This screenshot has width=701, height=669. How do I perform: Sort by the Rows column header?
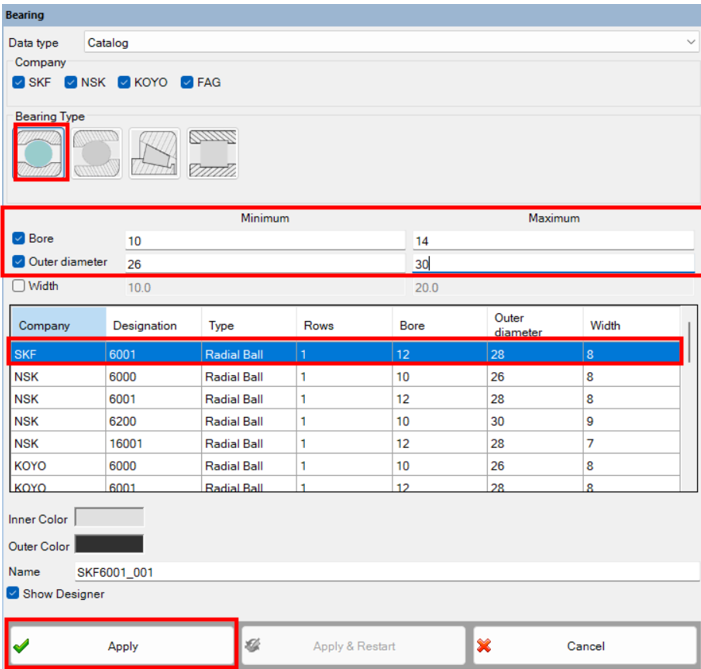pos(344,325)
